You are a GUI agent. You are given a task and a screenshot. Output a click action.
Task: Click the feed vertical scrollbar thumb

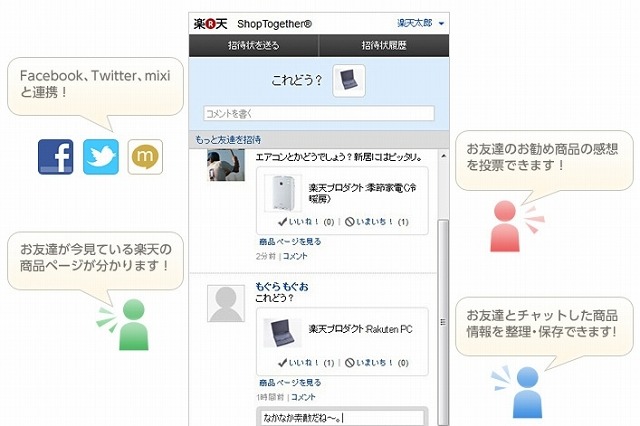point(443,322)
